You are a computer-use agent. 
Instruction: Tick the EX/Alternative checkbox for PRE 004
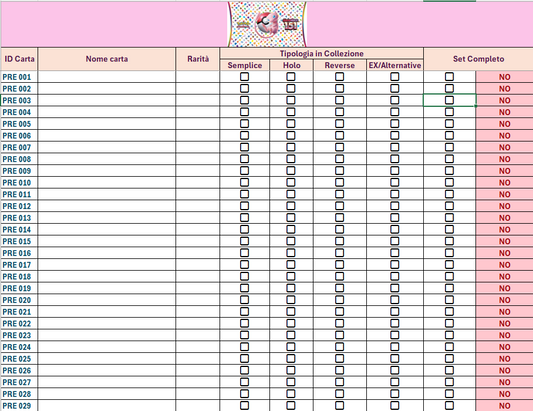pyautogui.click(x=395, y=112)
